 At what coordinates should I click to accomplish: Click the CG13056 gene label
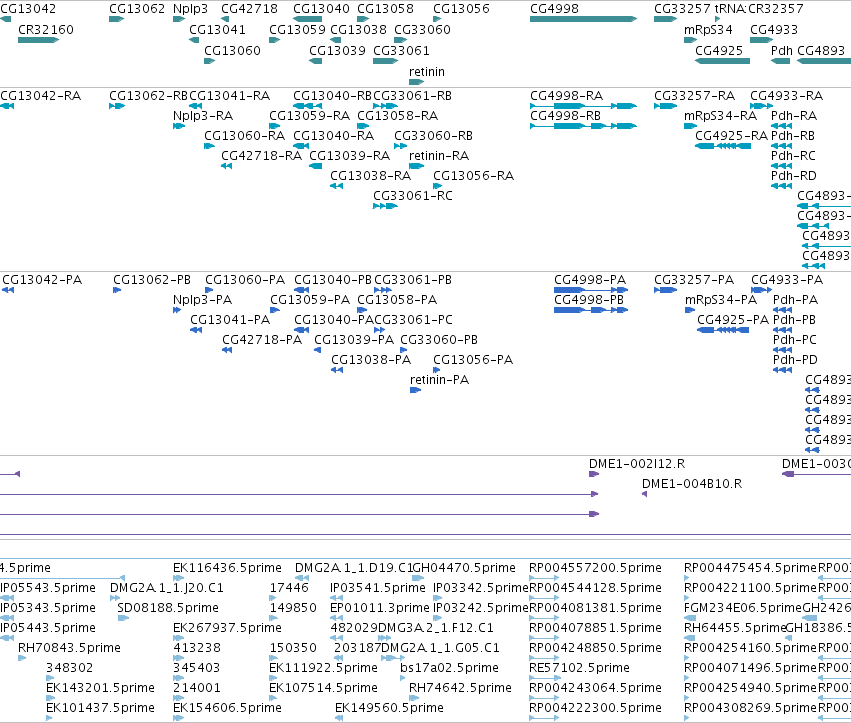(x=461, y=9)
